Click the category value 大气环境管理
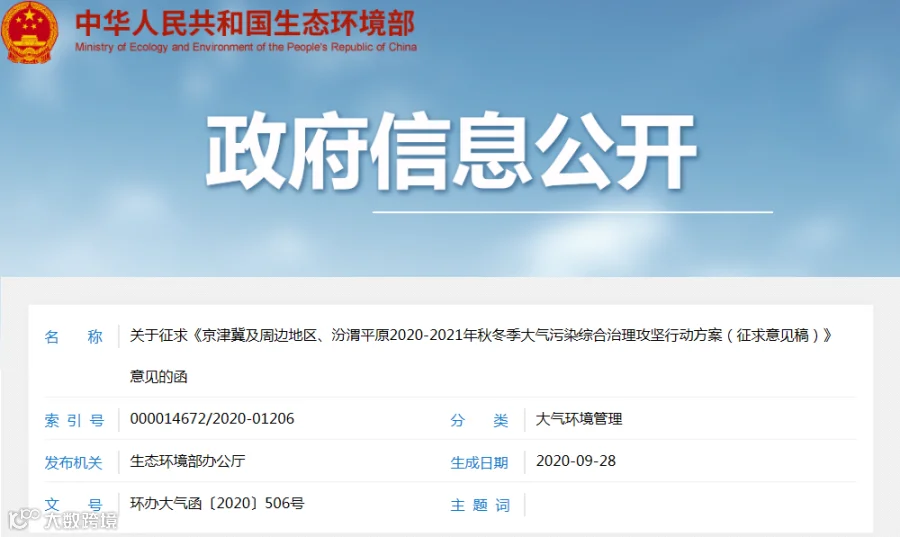900x537 pixels. coord(579,419)
